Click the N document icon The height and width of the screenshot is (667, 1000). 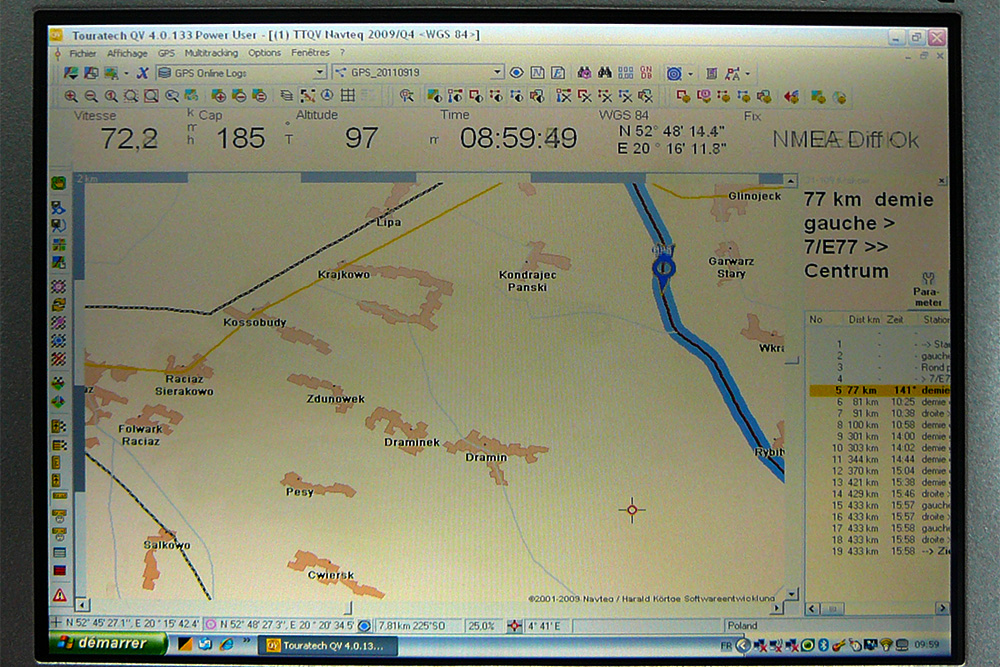coord(538,73)
